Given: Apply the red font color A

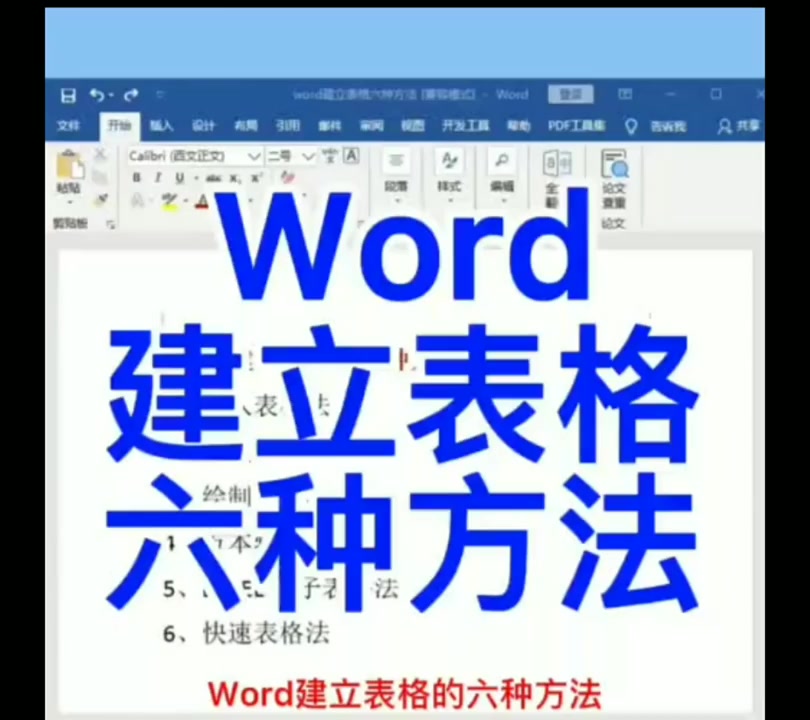Looking at the screenshot, I should tap(203, 201).
